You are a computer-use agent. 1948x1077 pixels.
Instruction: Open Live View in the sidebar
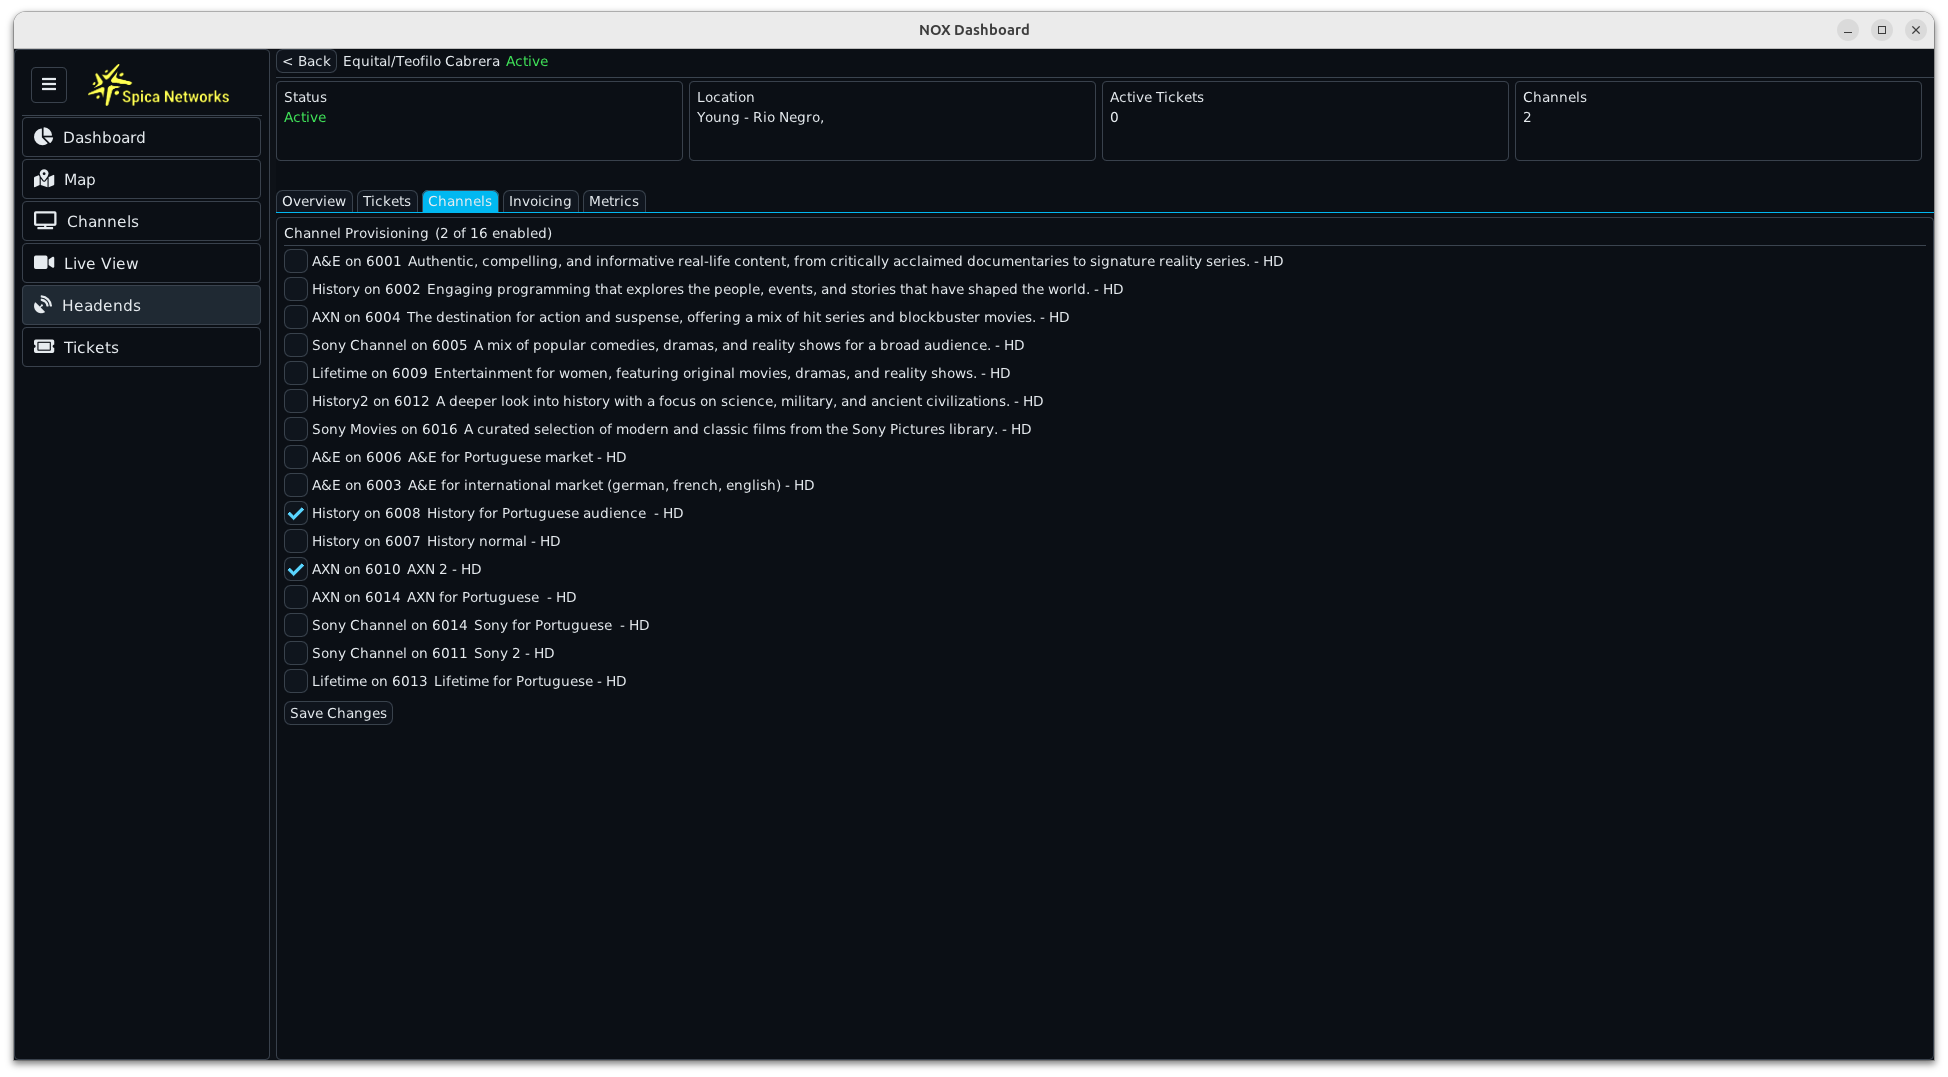tap(141, 263)
